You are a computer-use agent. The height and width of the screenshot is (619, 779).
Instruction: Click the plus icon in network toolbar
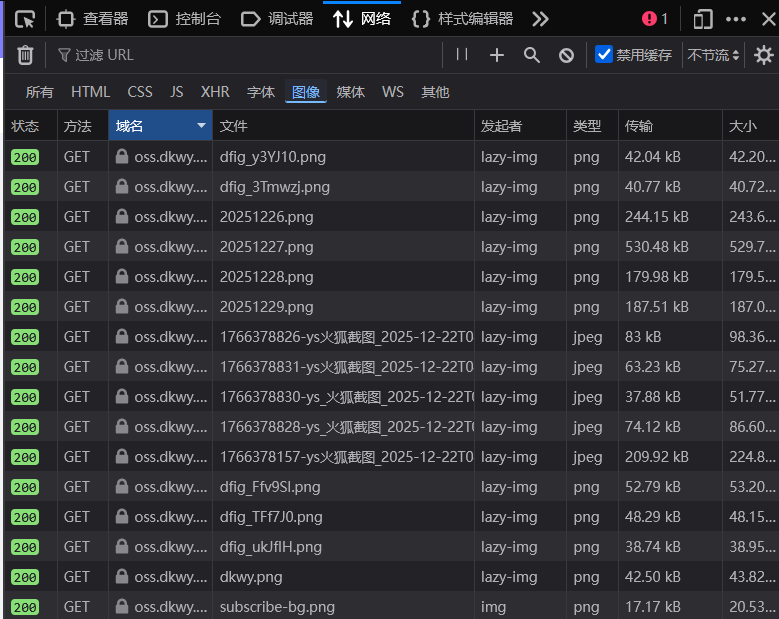[497, 55]
